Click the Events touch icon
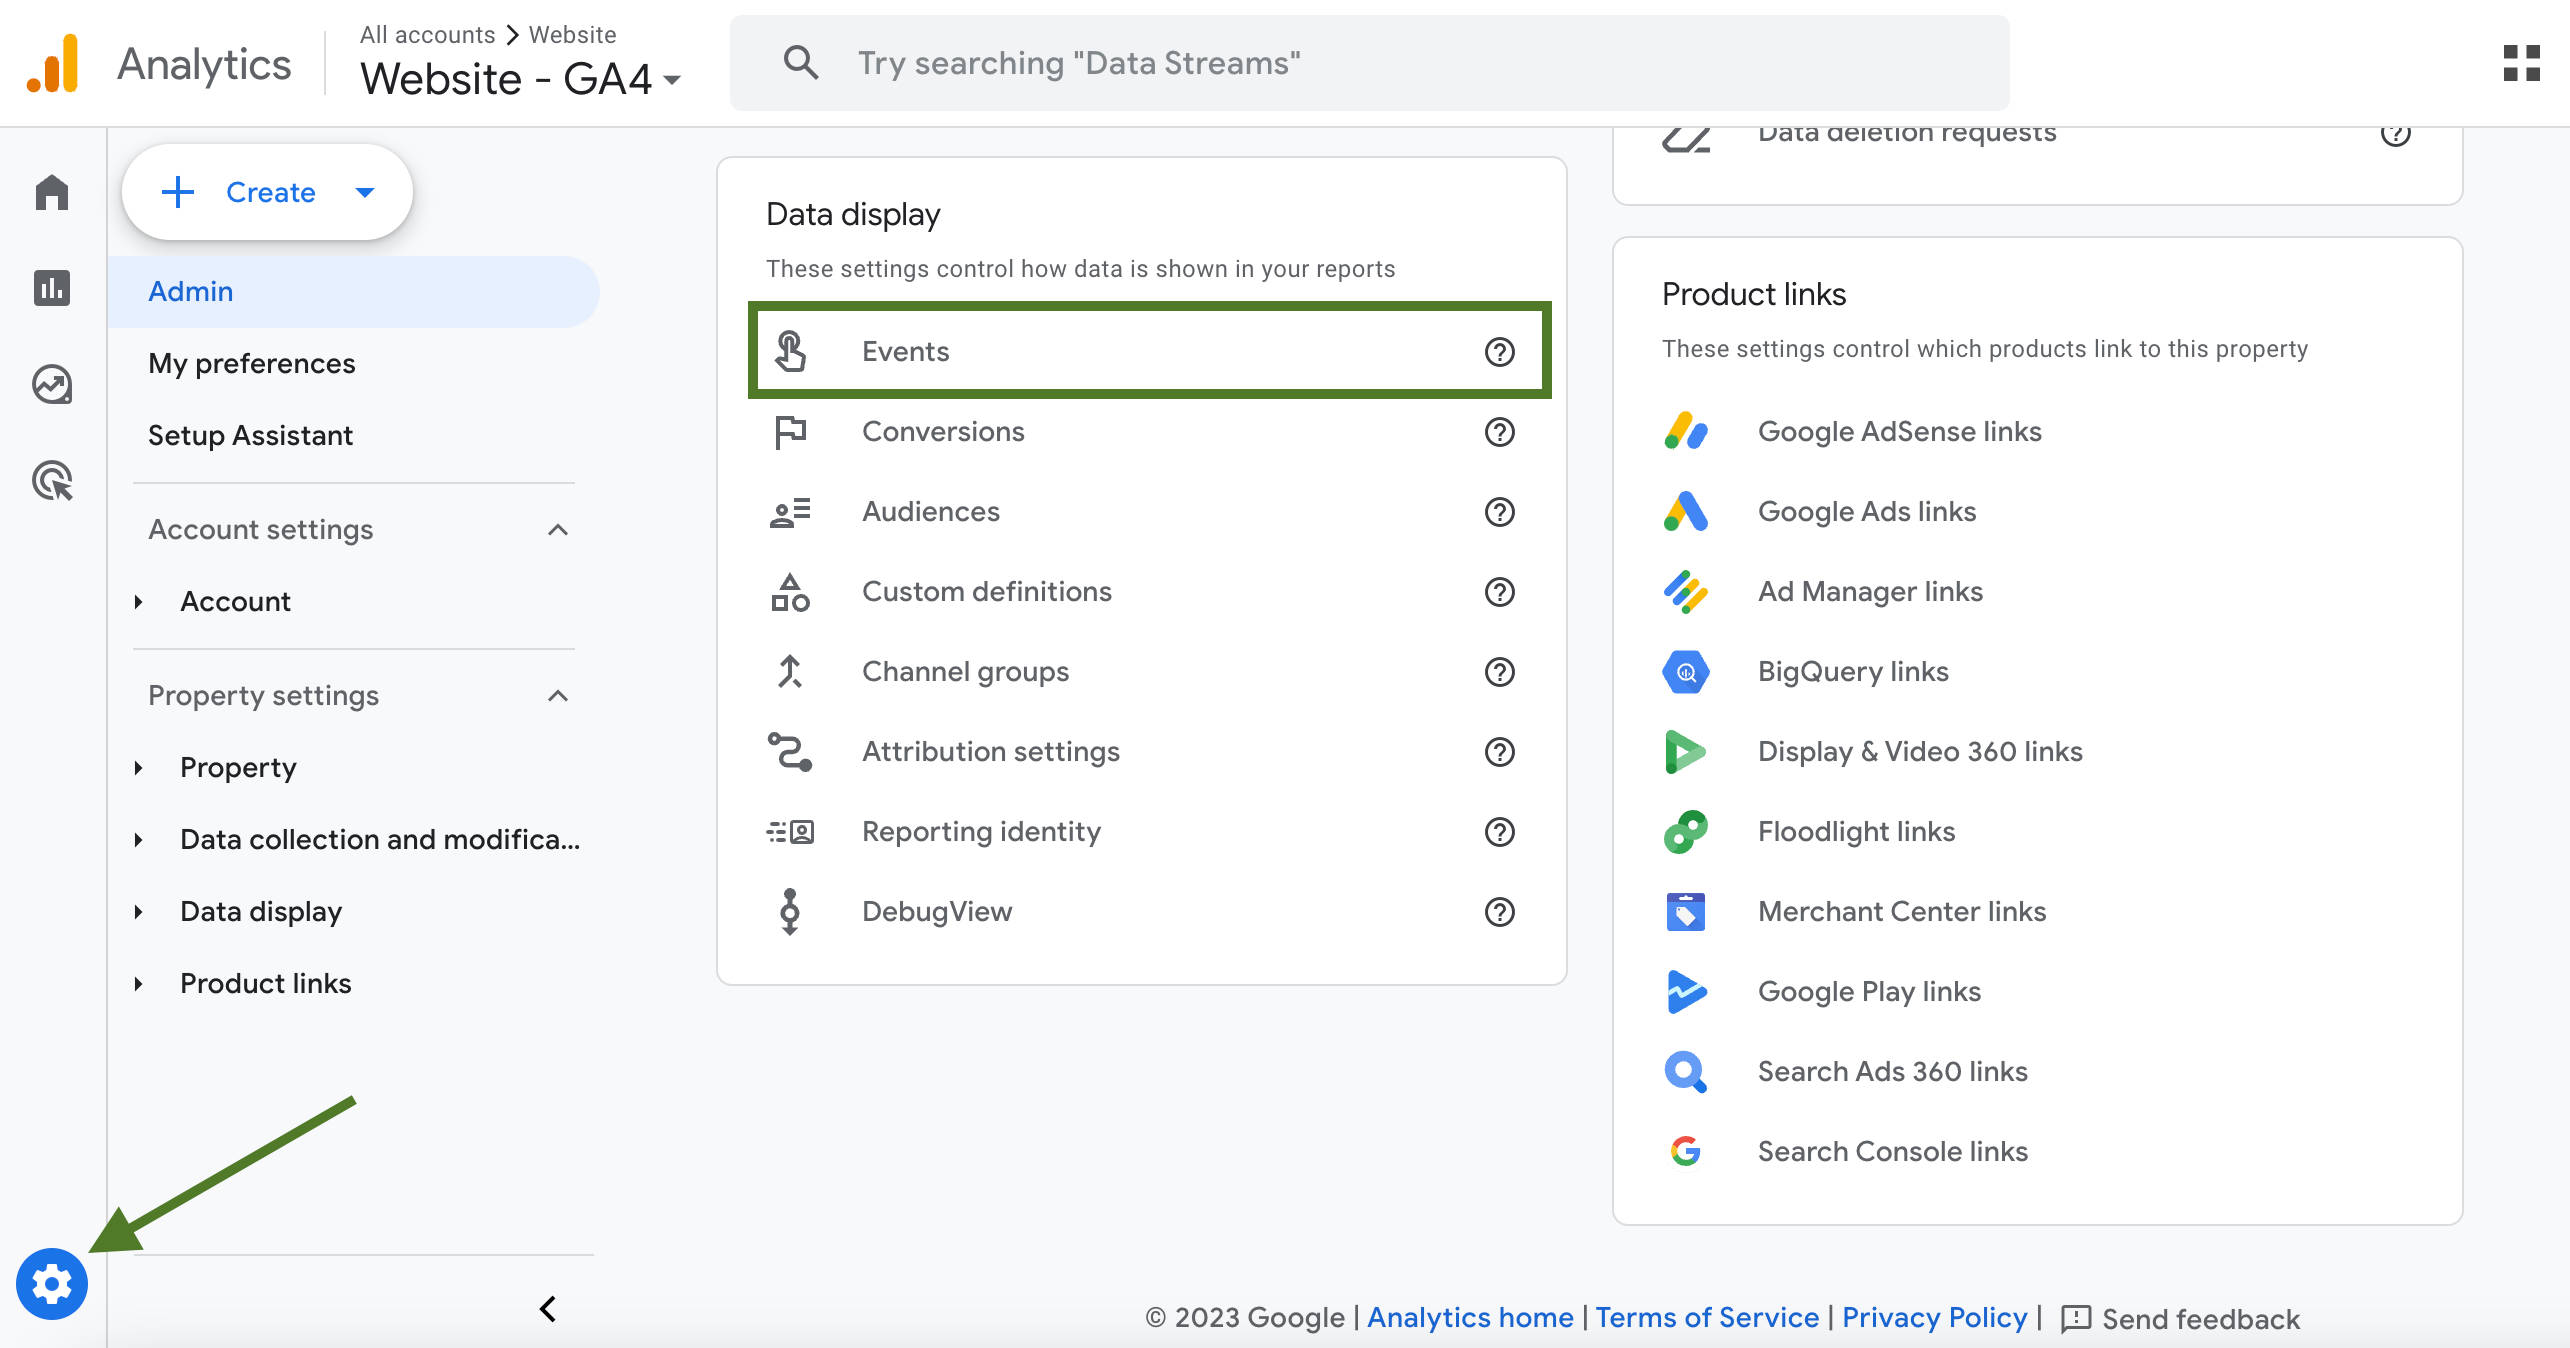The height and width of the screenshot is (1348, 2570). pyautogui.click(x=790, y=351)
